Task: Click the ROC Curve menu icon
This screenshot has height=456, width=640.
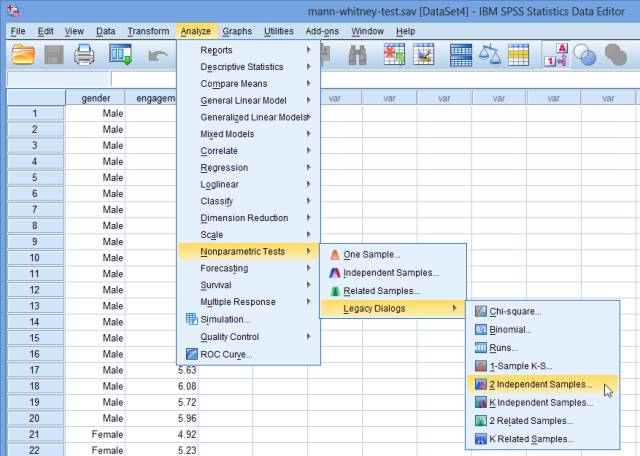Action: click(191, 354)
